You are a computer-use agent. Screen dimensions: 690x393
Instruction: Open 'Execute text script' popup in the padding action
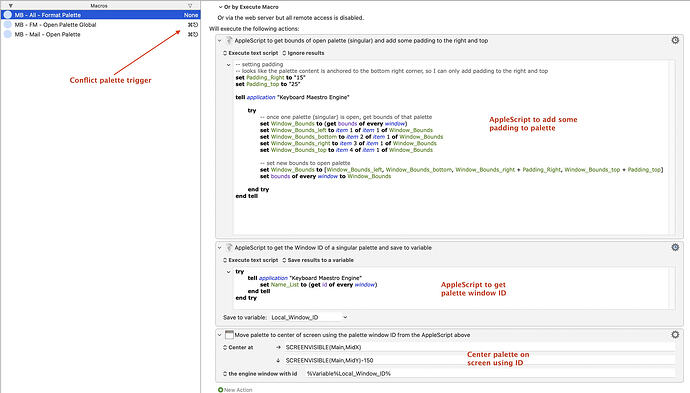pos(250,53)
